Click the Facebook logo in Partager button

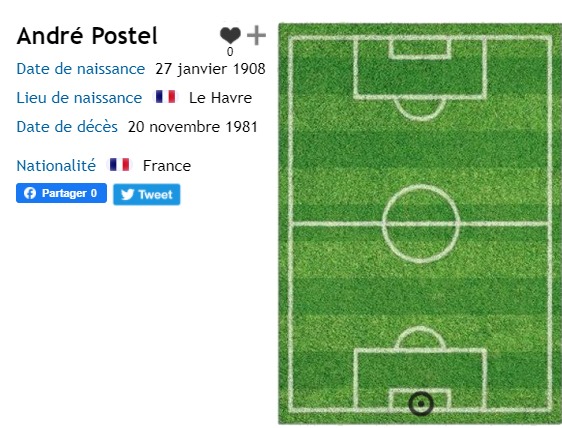point(30,193)
